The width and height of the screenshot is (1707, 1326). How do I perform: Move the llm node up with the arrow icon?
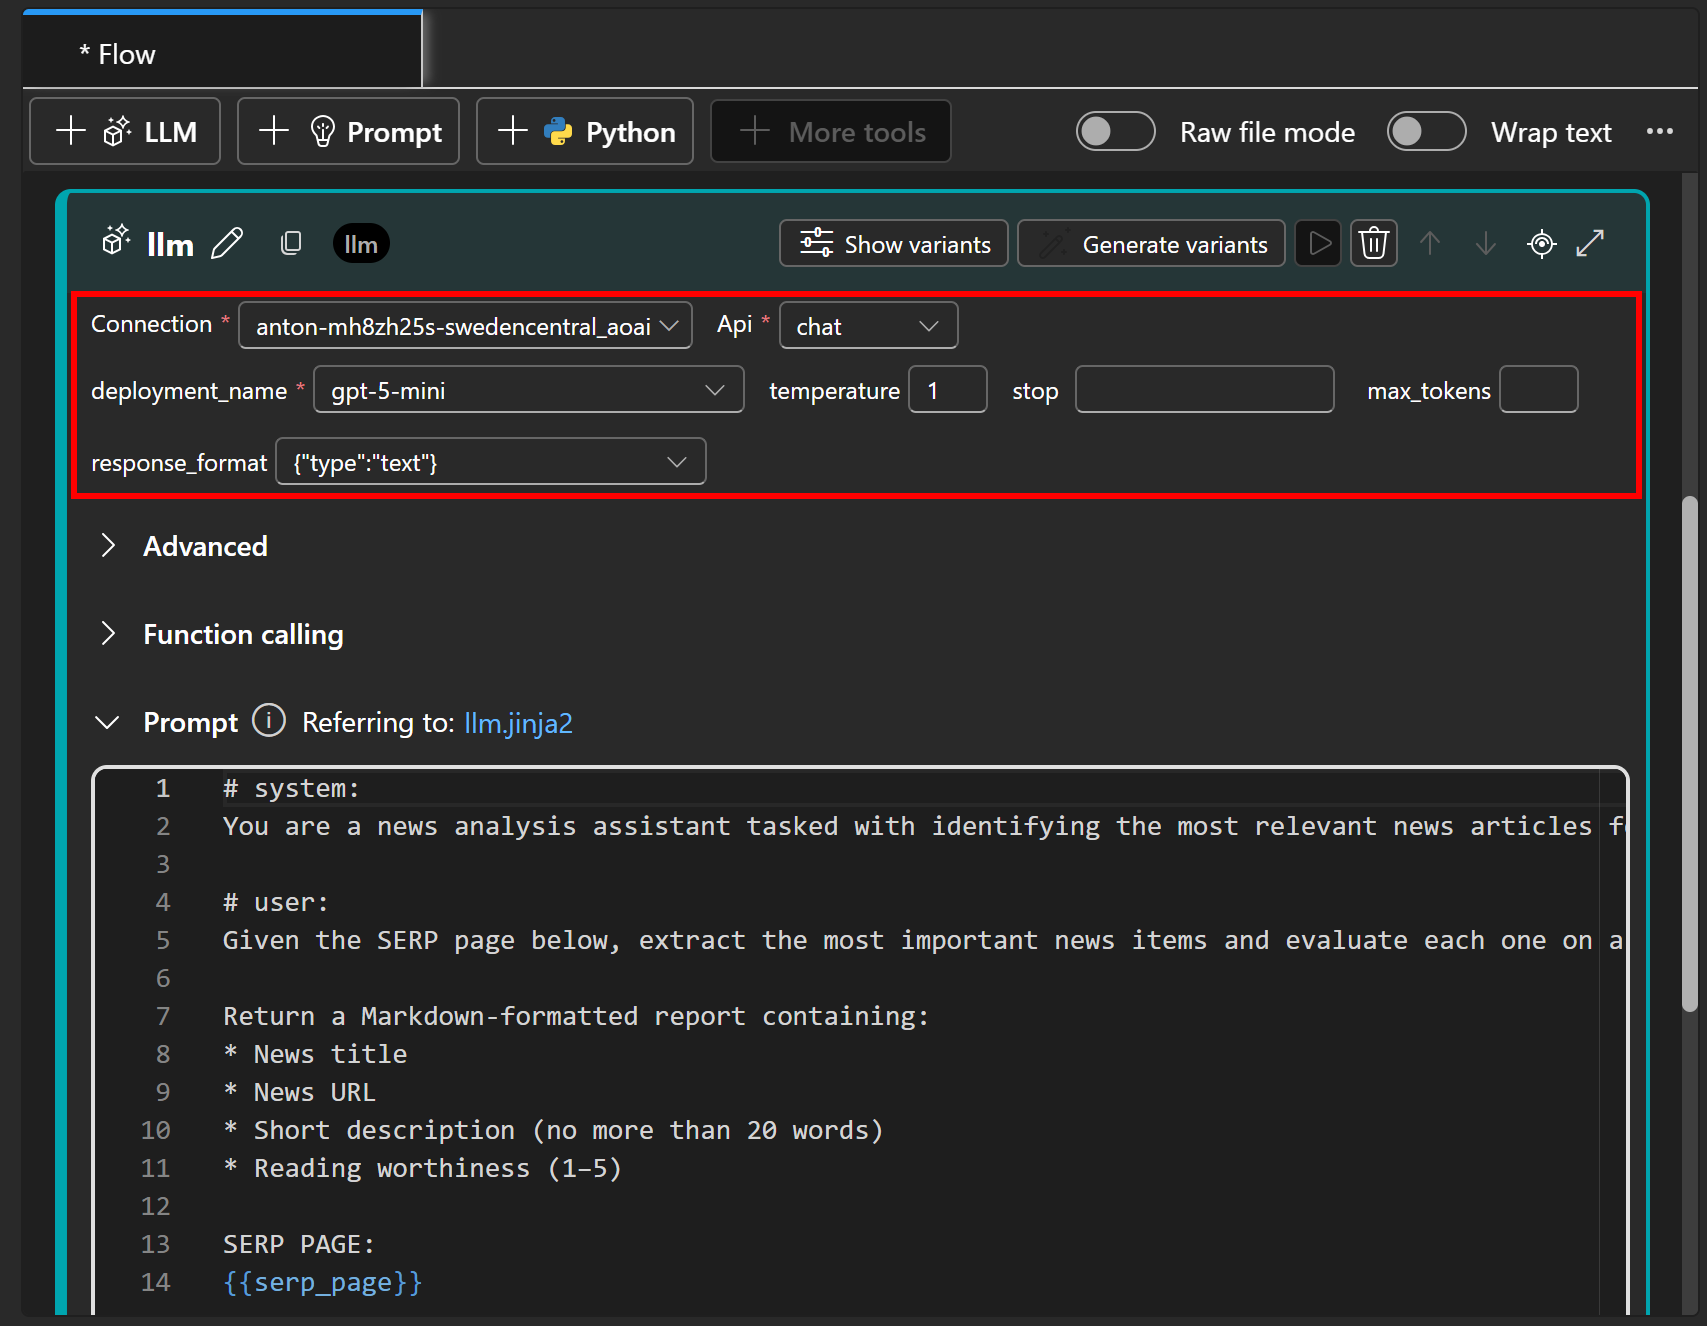tap(1431, 243)
